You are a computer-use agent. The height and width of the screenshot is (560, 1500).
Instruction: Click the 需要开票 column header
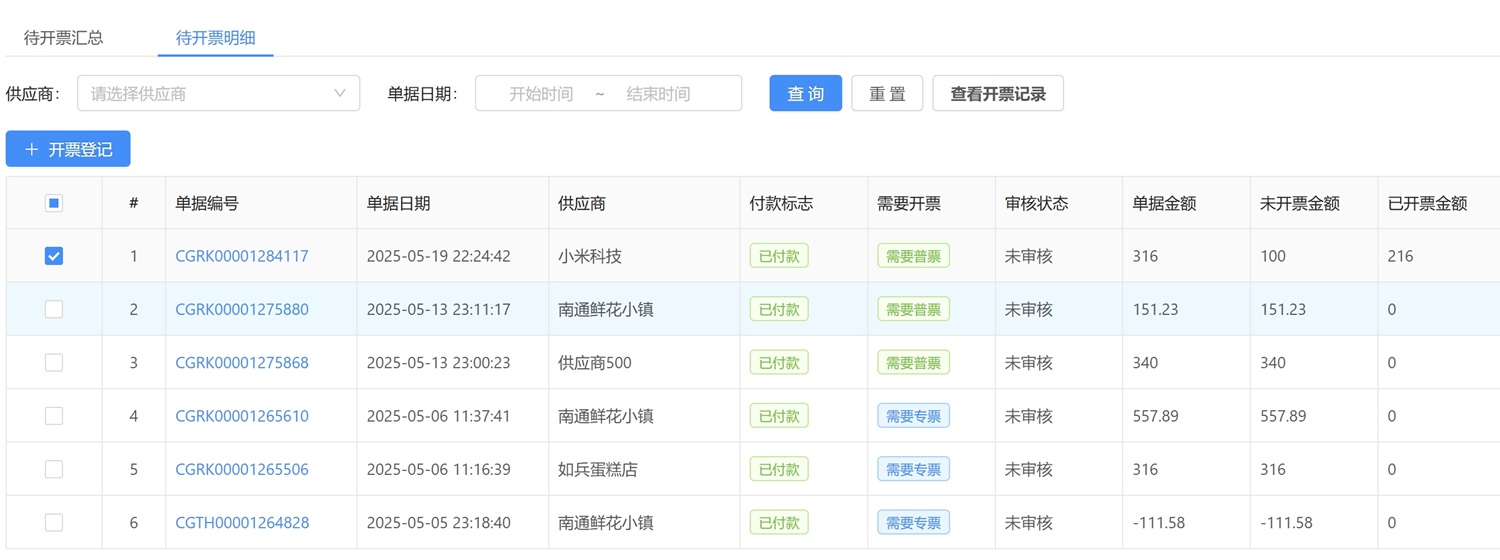[x=909, y=203]
